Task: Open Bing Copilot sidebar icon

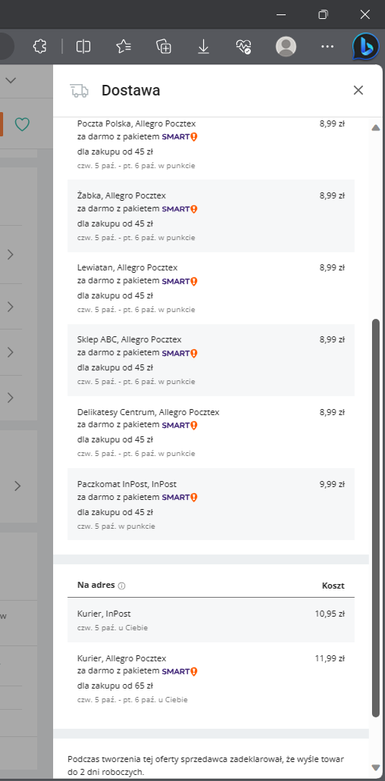Action: 365,47
